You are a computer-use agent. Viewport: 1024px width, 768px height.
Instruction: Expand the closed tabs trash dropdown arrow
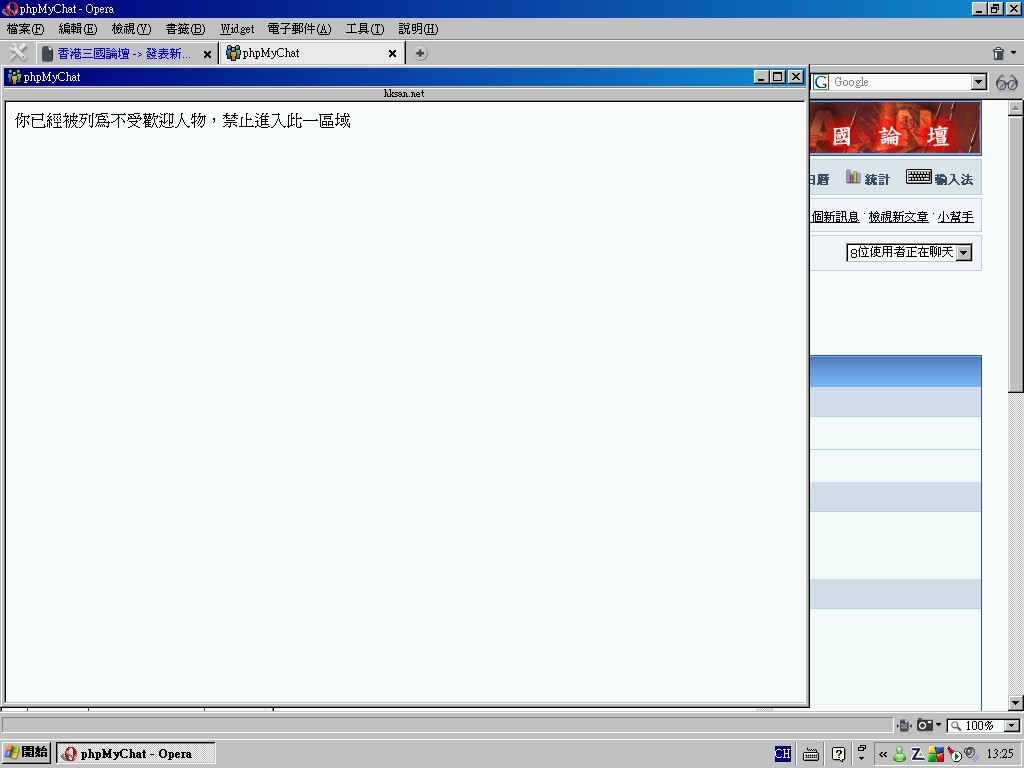pyautogui.click(x=1014, y=53)
